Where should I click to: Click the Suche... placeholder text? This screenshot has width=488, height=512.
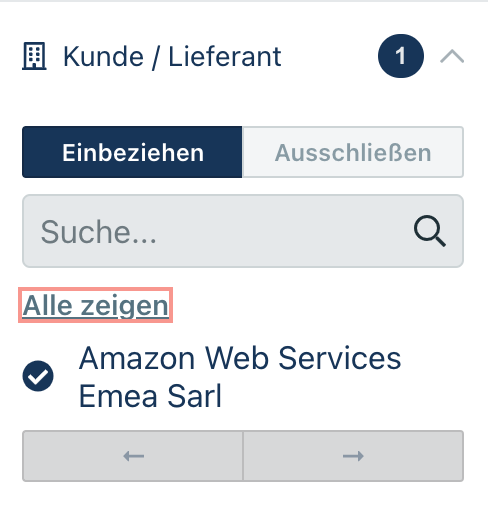point(98,232)
